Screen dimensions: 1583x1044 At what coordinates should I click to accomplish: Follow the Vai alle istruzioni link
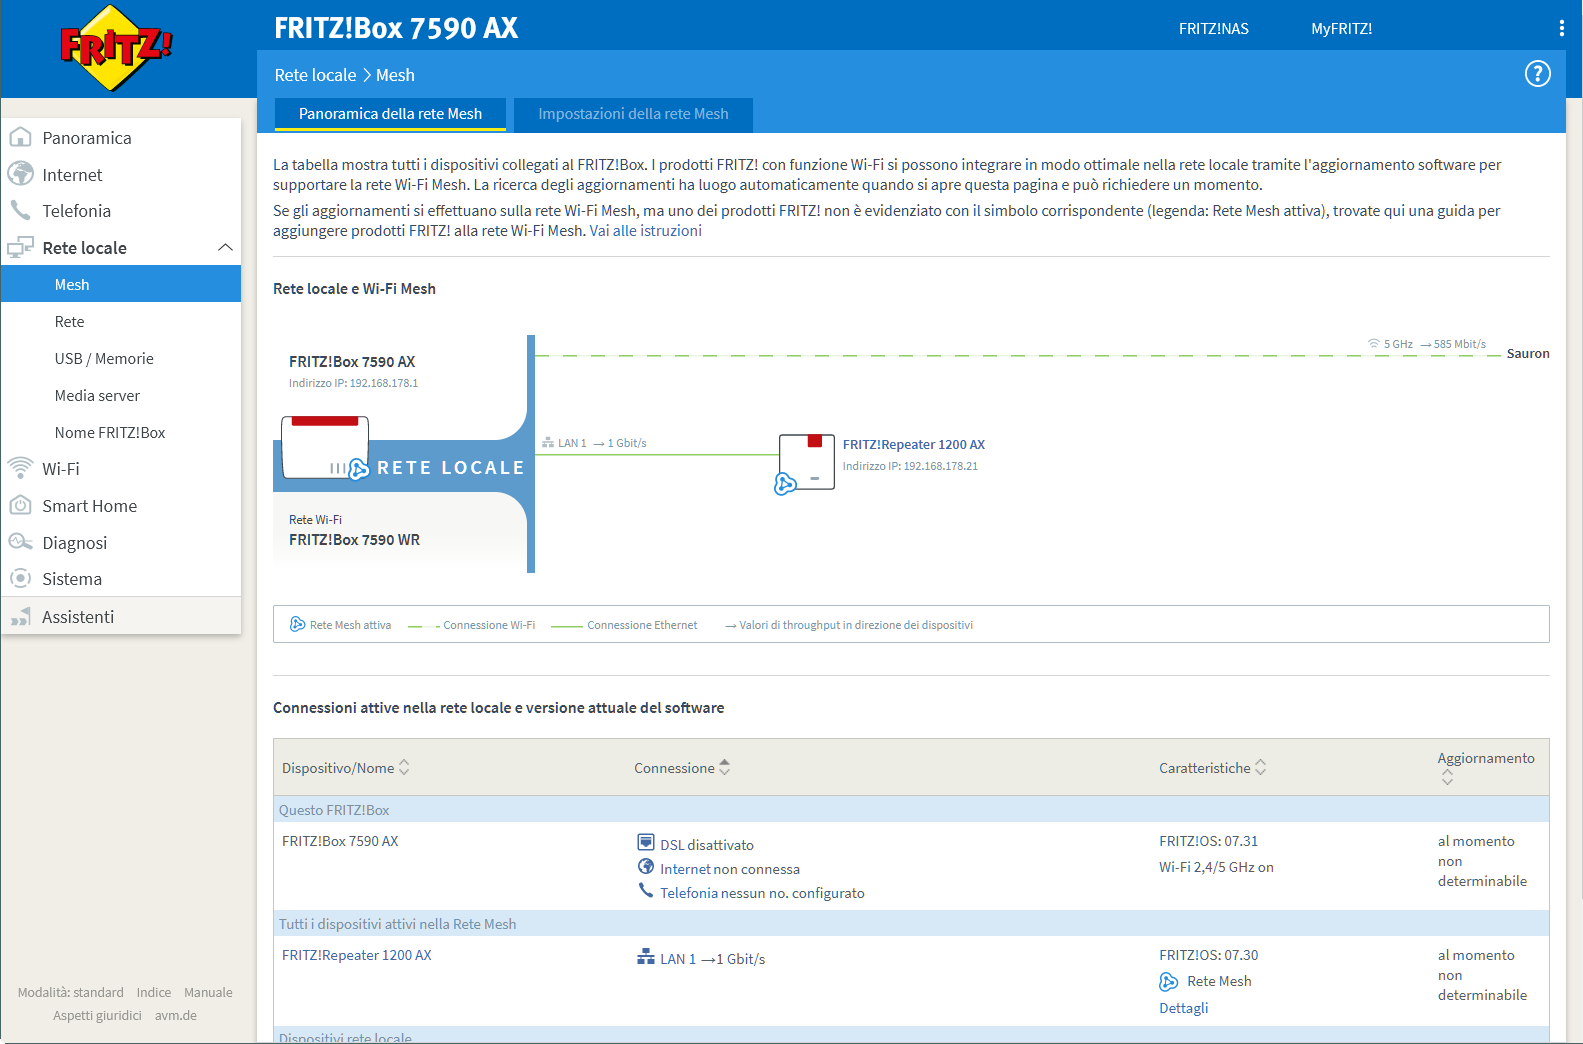645,231
